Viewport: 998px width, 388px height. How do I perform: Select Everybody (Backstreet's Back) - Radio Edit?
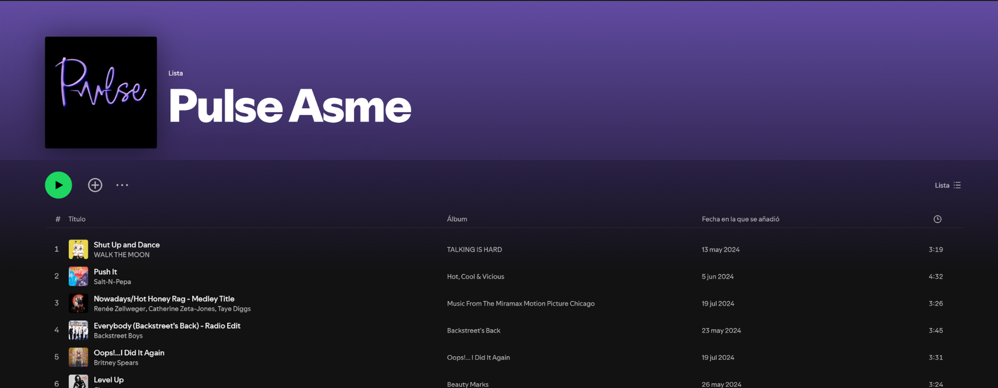click(x=167, y=326)
